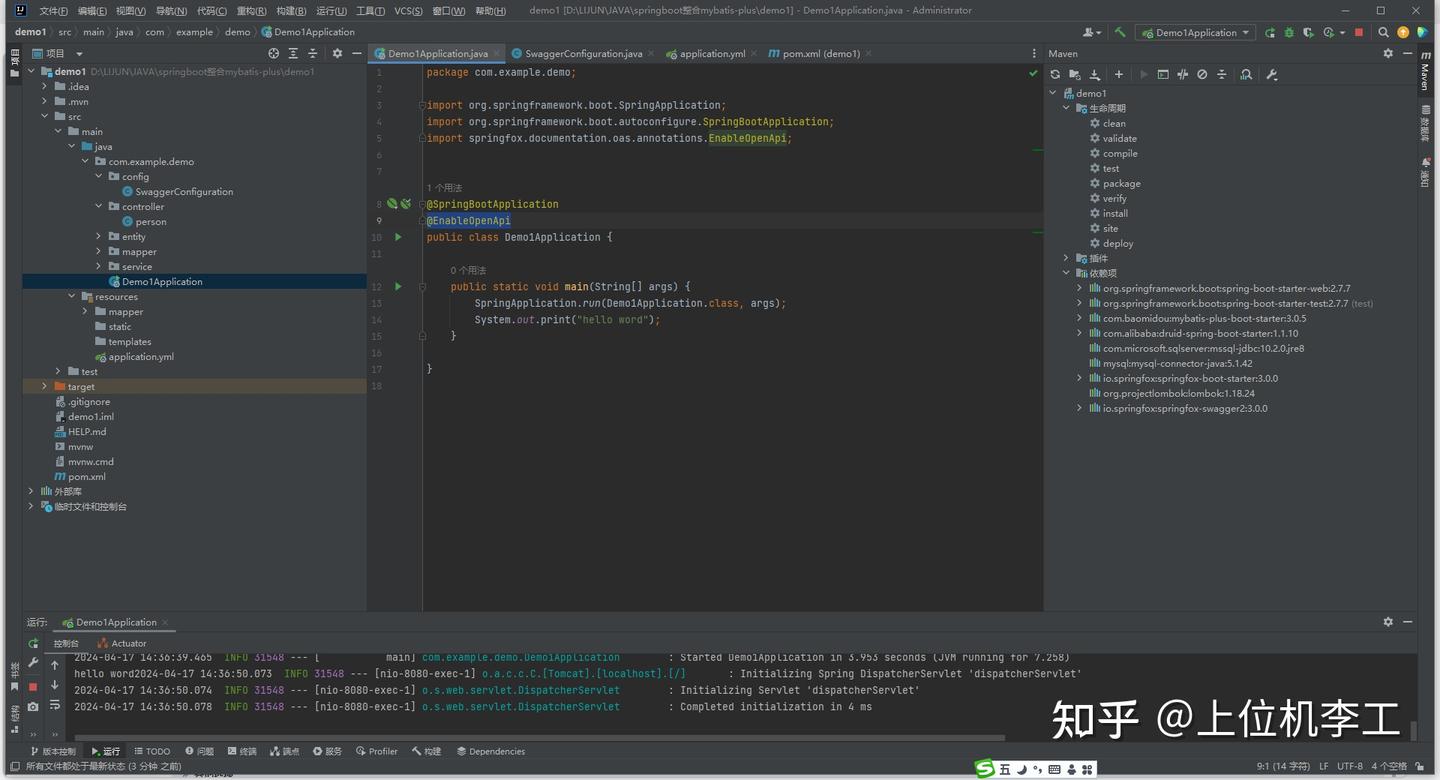Expand the mybatis-plus-boot-starter dependency
This screenshot has height=780, width=1440.
(1078, 318)
